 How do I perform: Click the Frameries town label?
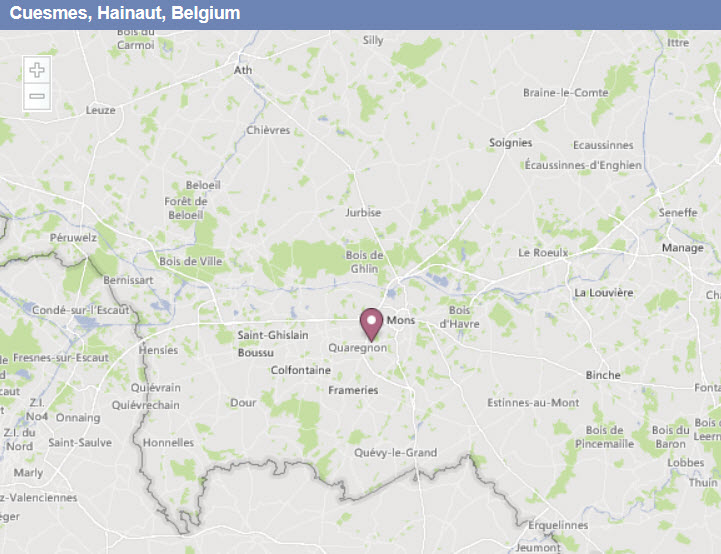pos(353,390)
